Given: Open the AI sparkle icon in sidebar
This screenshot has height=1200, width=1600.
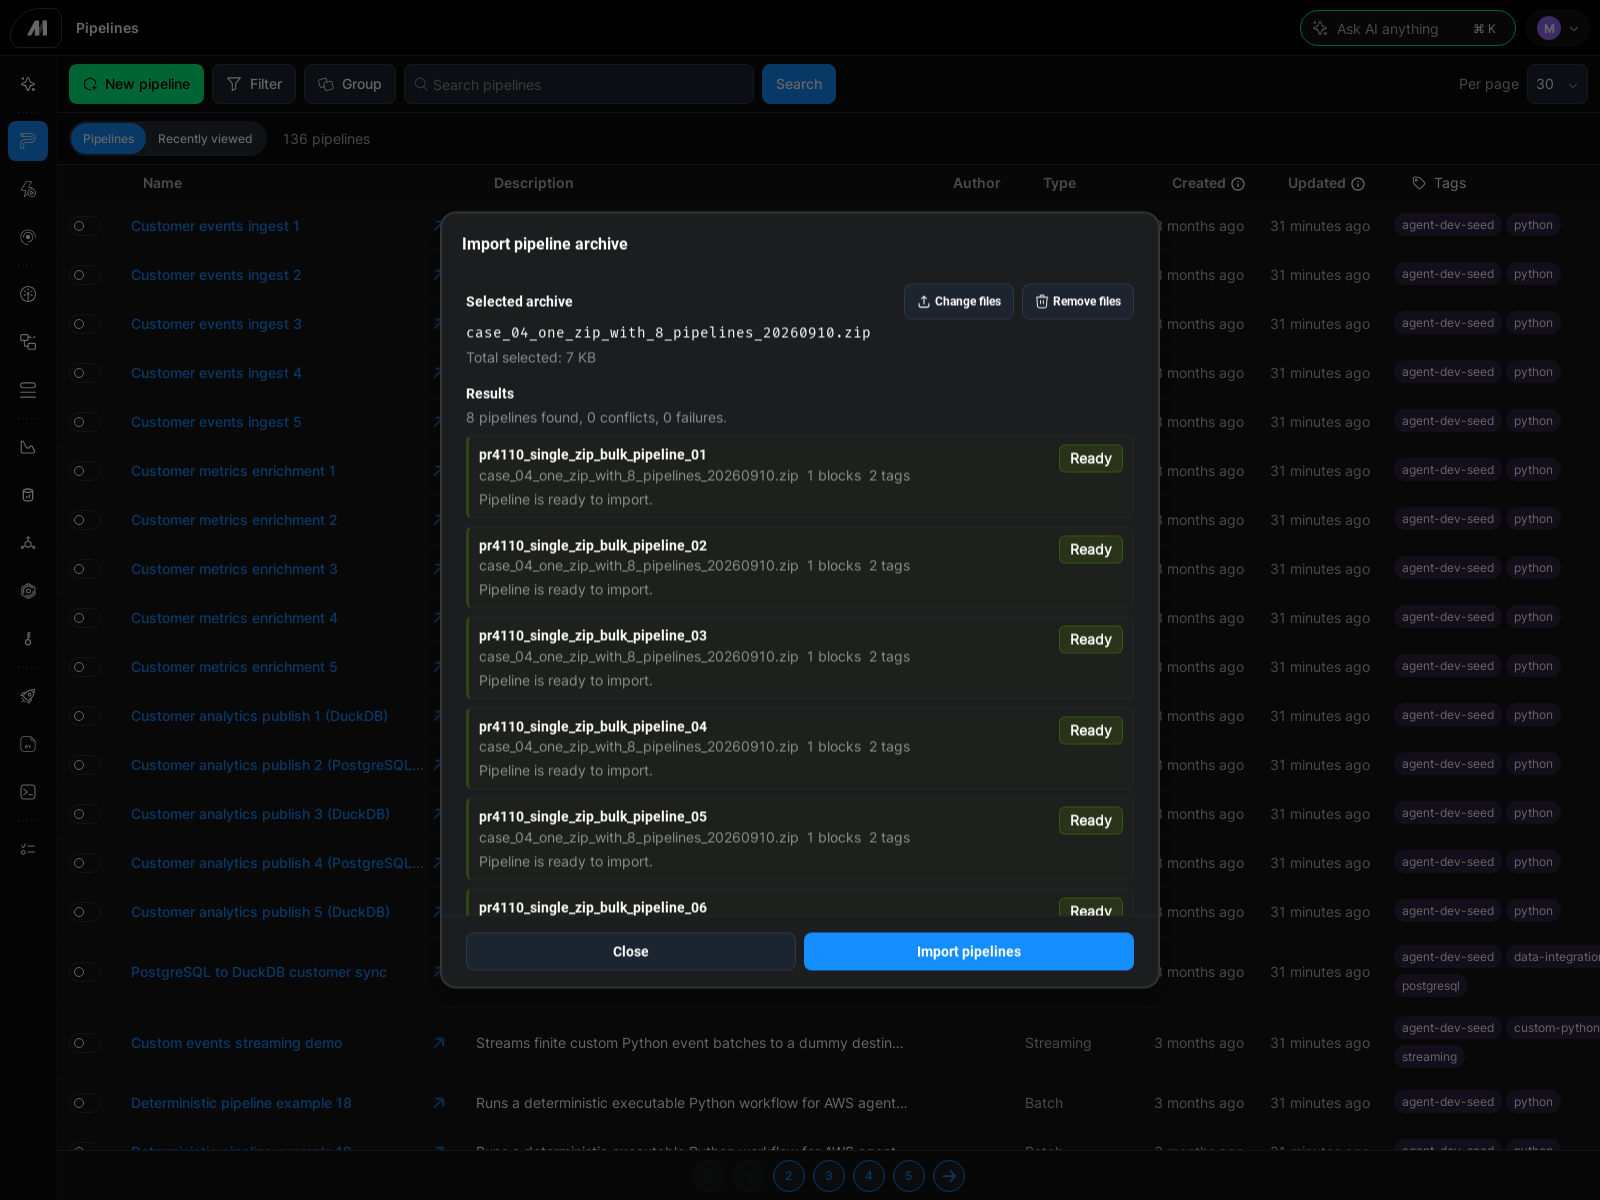Looking at the screenshot, I should click(x=28, y=84).
